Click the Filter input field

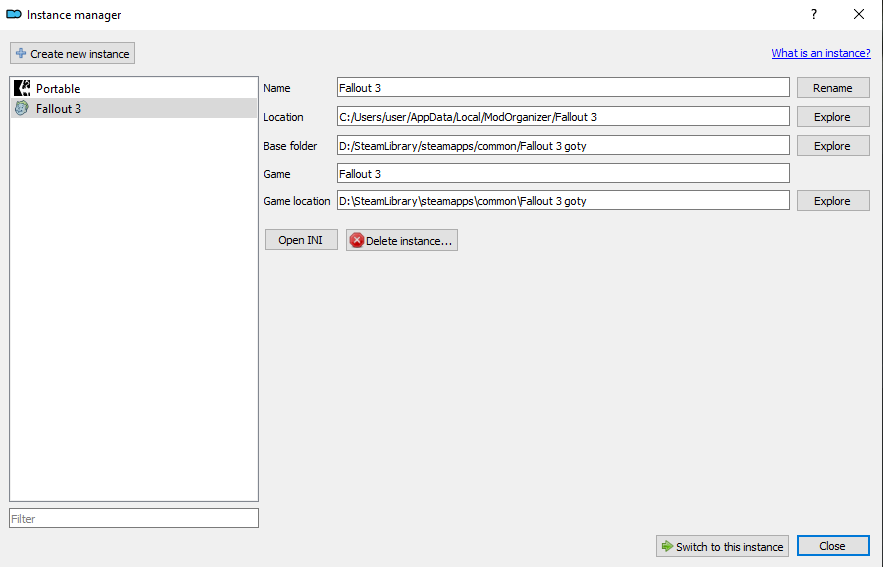coord(134,518)
